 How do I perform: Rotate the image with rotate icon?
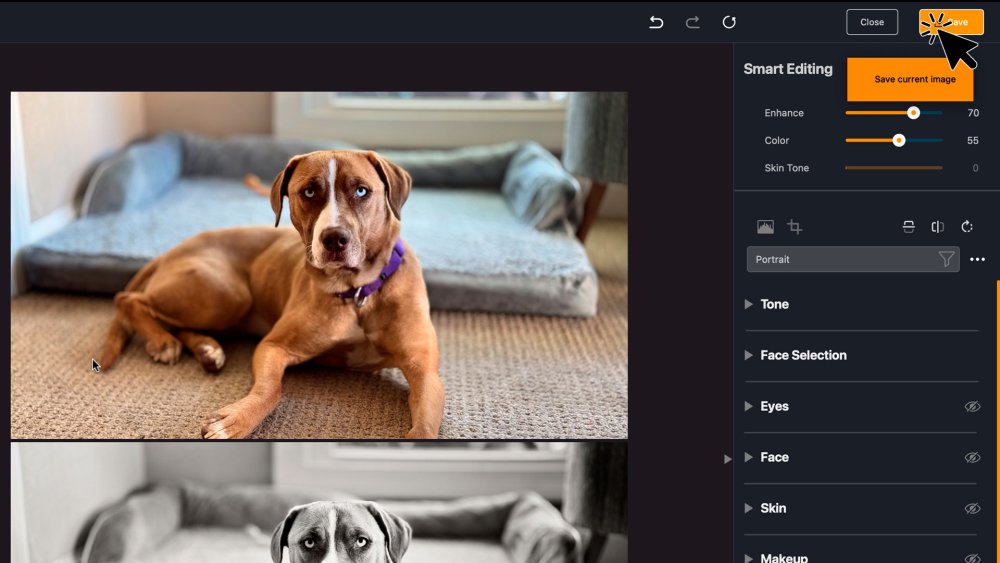[967, 226]
